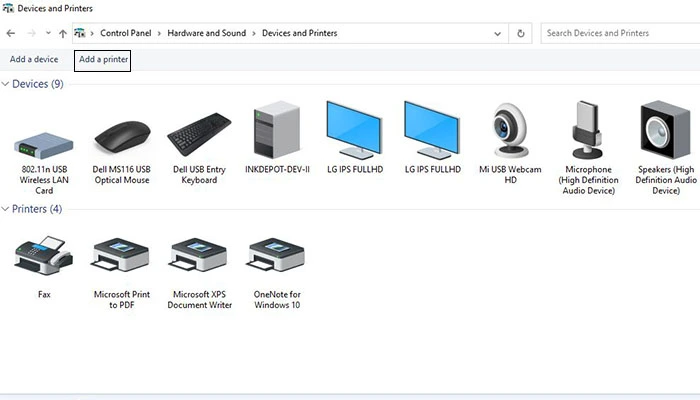Click the "Mi USB Webcam HD" label
Image resolution: width=700 pixels, height=400 pixels.
click(510, 175)
